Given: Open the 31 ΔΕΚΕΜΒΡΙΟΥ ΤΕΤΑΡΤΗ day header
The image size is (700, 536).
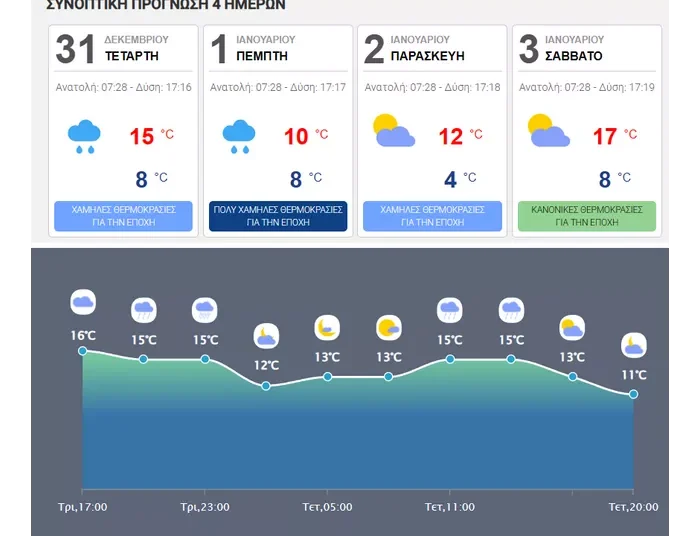Looking at the screenshot, I should coord(124,49).
